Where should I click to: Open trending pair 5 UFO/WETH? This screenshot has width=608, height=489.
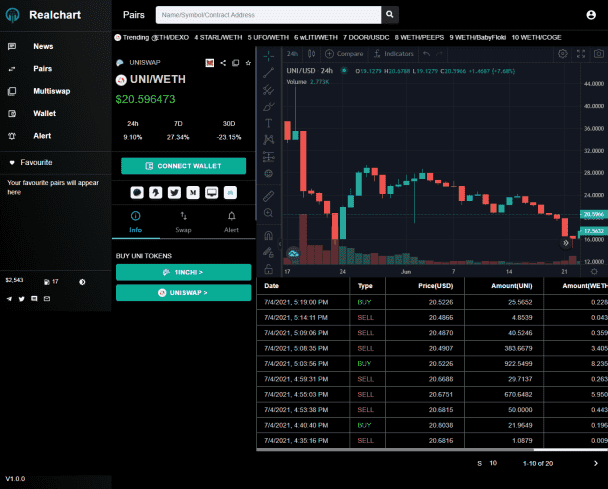[268, 38]
